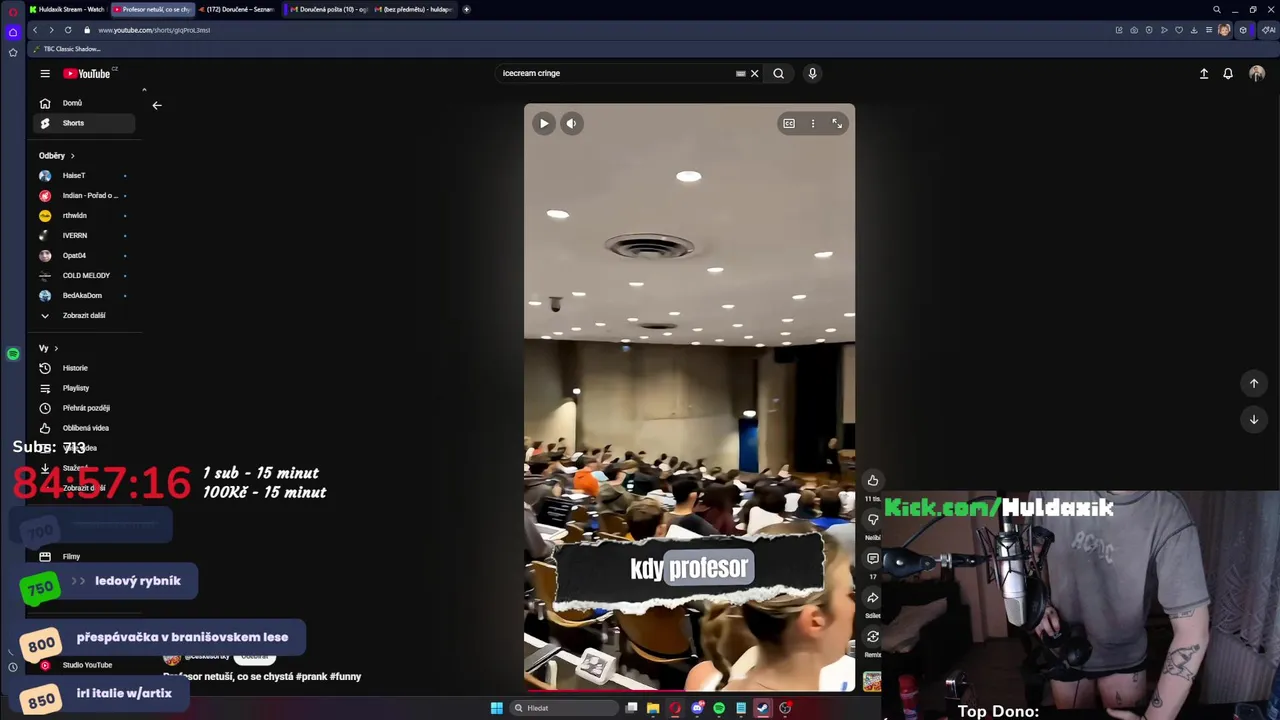Start voice search with the microphone
This screenshot has width=1280, height=720.
[812, 73]
